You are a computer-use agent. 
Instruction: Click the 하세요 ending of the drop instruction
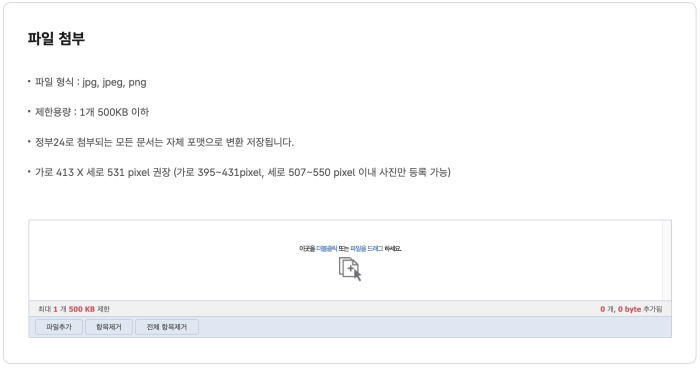[x=393, y=249]
